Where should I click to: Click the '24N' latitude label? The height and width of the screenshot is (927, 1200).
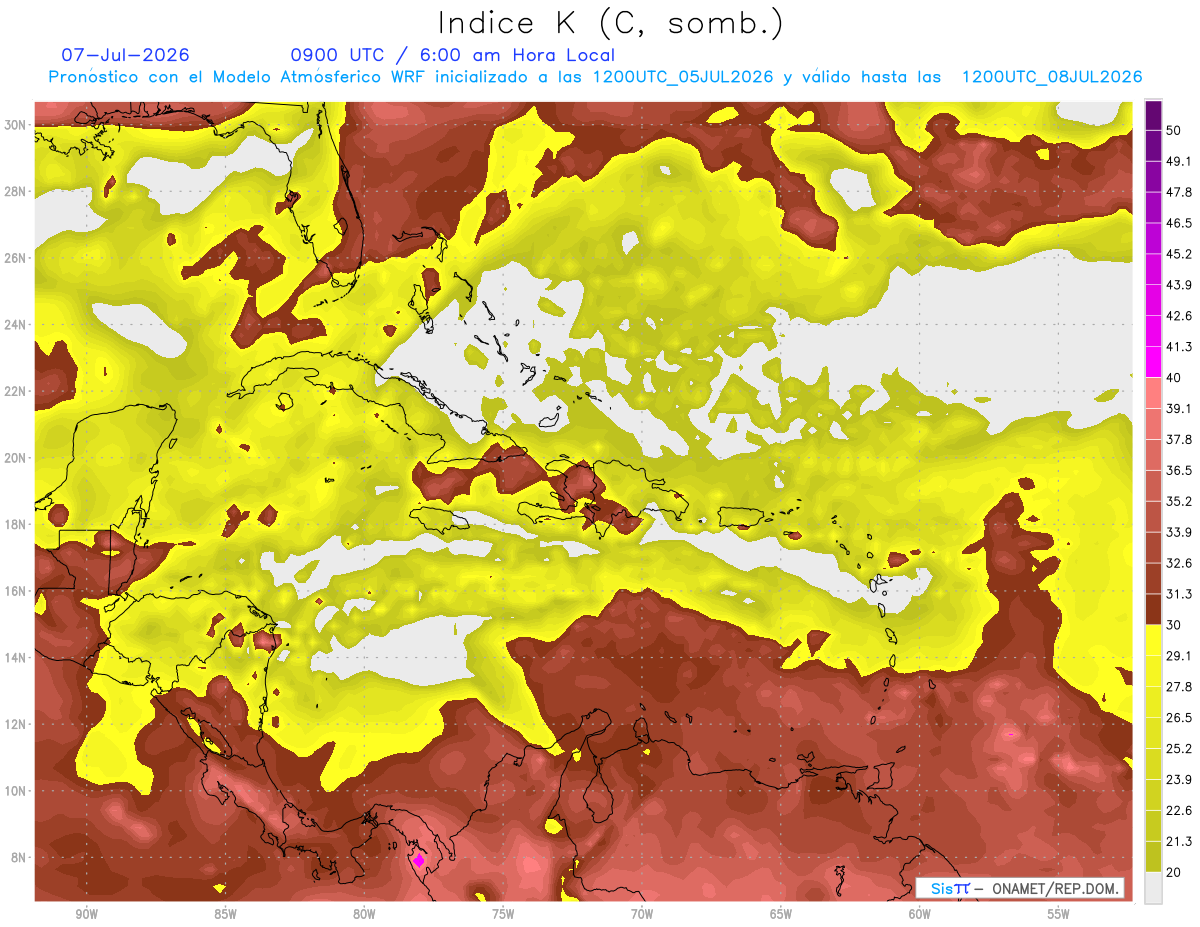click(x=16, y=325)
